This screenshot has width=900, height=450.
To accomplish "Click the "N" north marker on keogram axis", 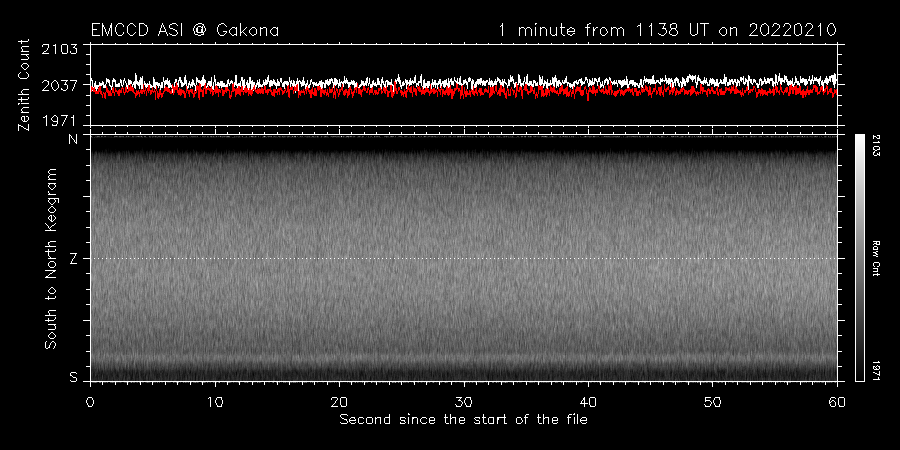I will (73, 138).
